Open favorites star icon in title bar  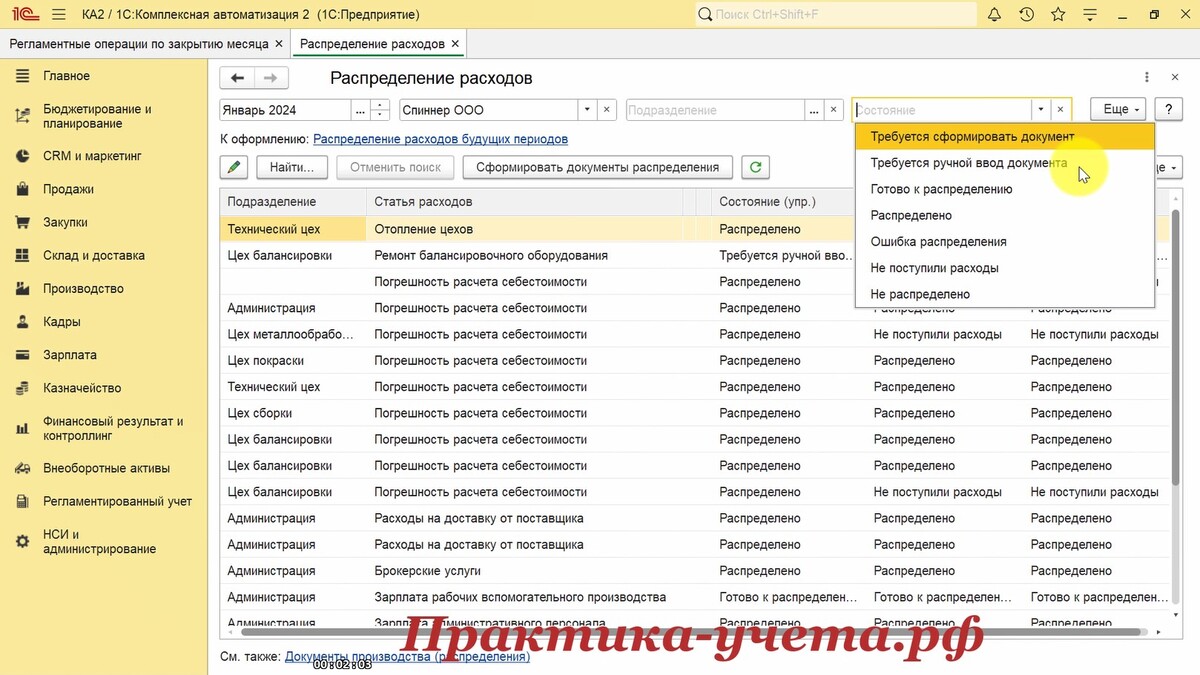1058,15
